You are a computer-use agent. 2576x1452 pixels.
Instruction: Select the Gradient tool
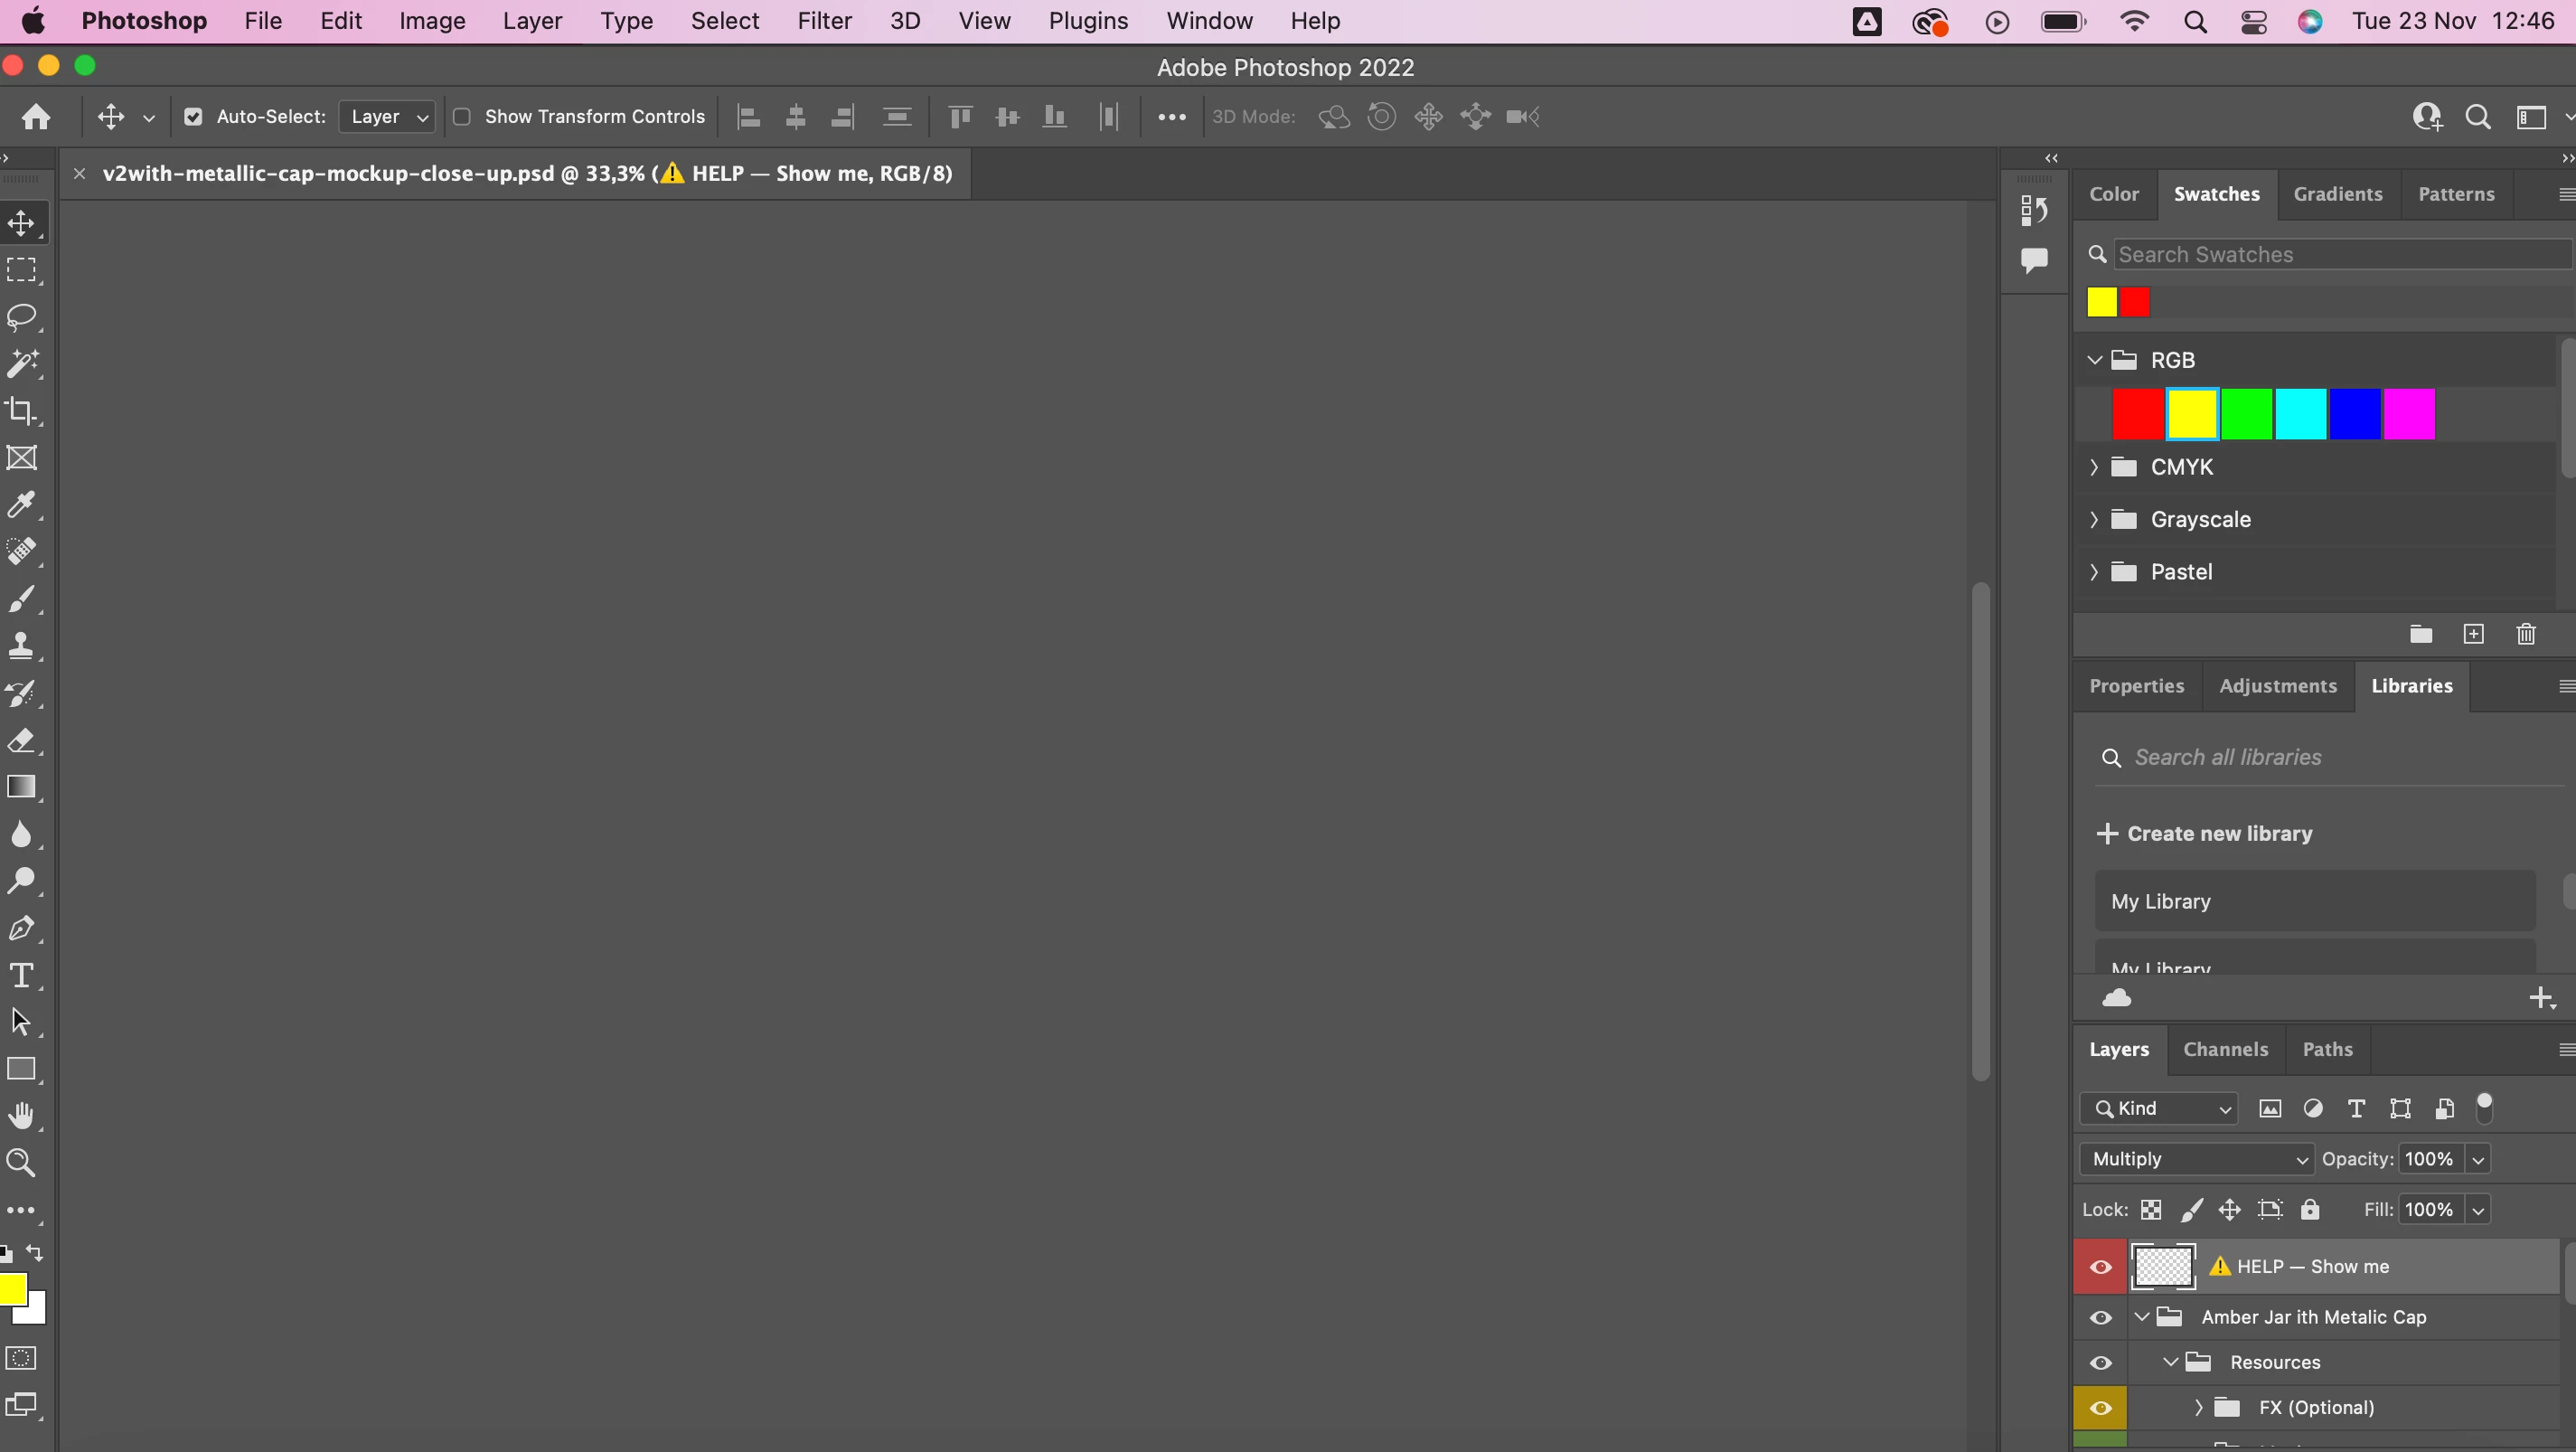pos(22,787)
